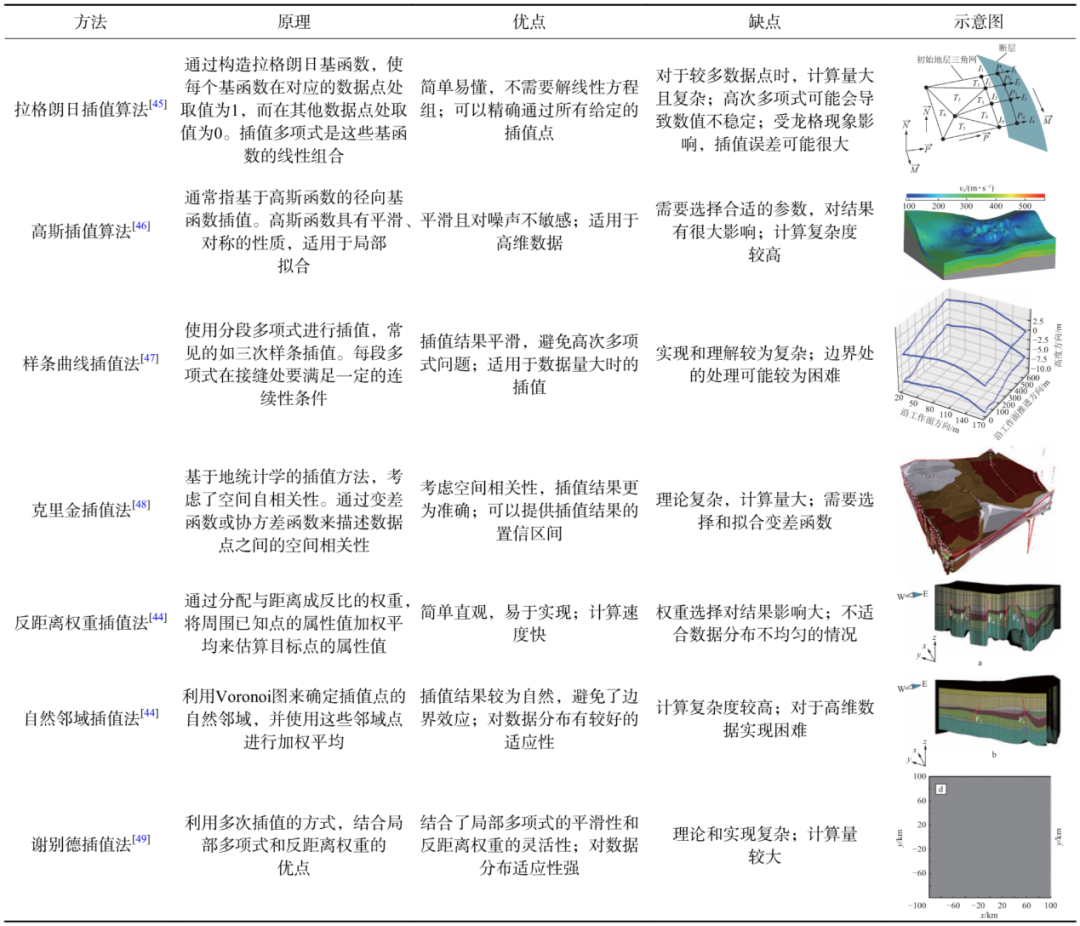The height and width of the screenshot is (926, 1080).
Task: Follow reference [47] beside 样条曲线插值法
Action: click(149, 357)
